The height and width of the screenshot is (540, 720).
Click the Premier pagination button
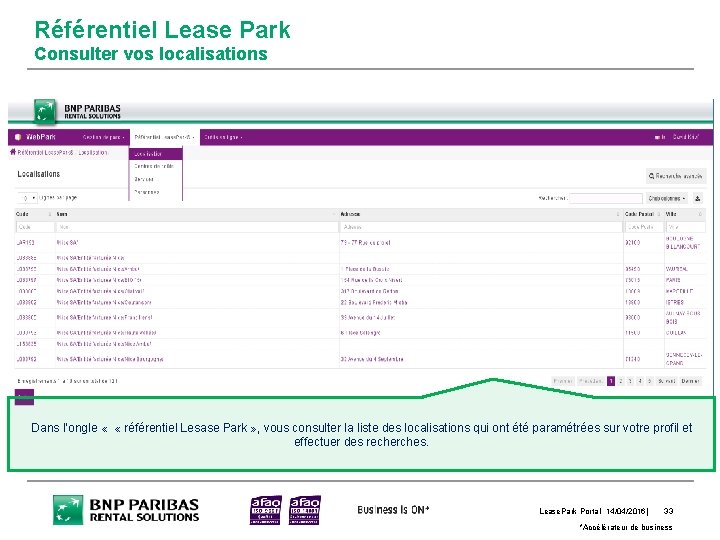pos(562,381)
